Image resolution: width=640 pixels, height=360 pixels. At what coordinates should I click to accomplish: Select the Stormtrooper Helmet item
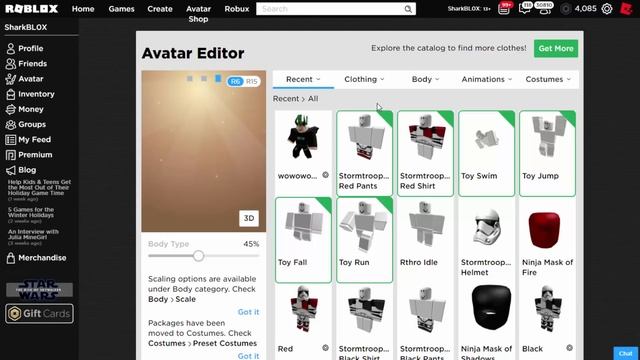pyautogui.click(x=487, y=240)
